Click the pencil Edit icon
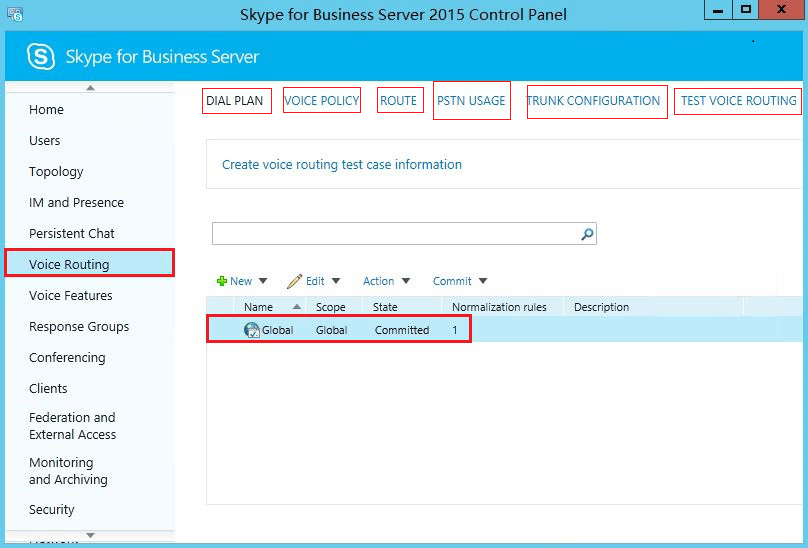 tap(294, 281)
